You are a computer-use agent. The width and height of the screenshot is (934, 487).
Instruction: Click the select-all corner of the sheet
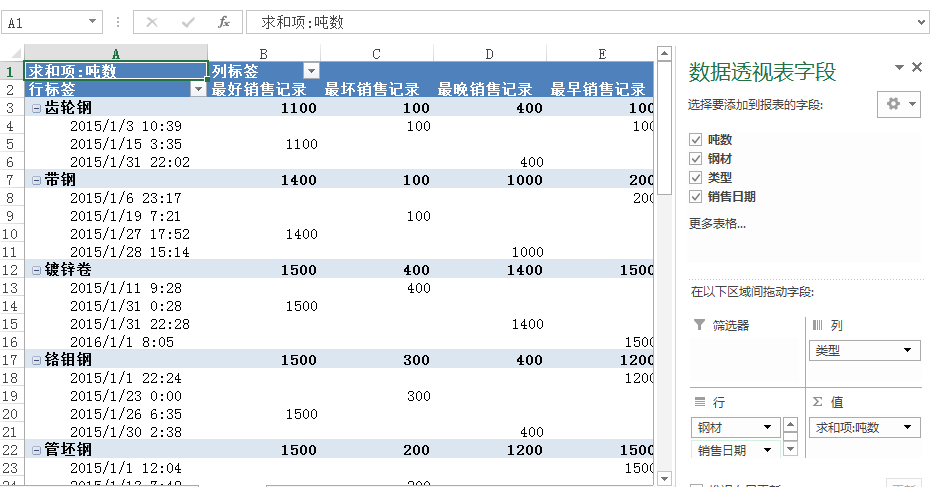pos(12,54)
